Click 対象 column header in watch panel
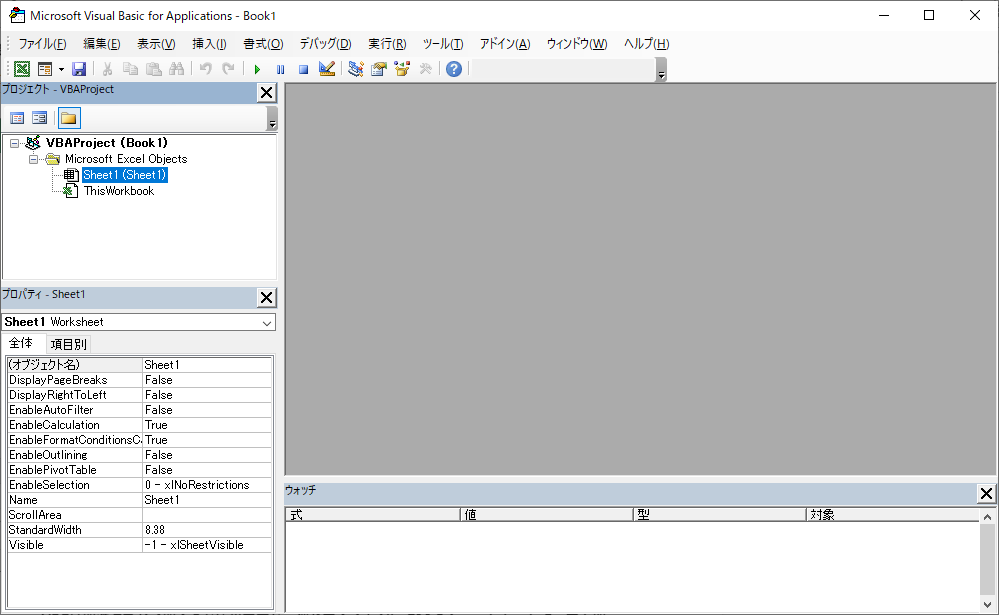The height and width of the screenshot is (615, 999). [893, 514]
